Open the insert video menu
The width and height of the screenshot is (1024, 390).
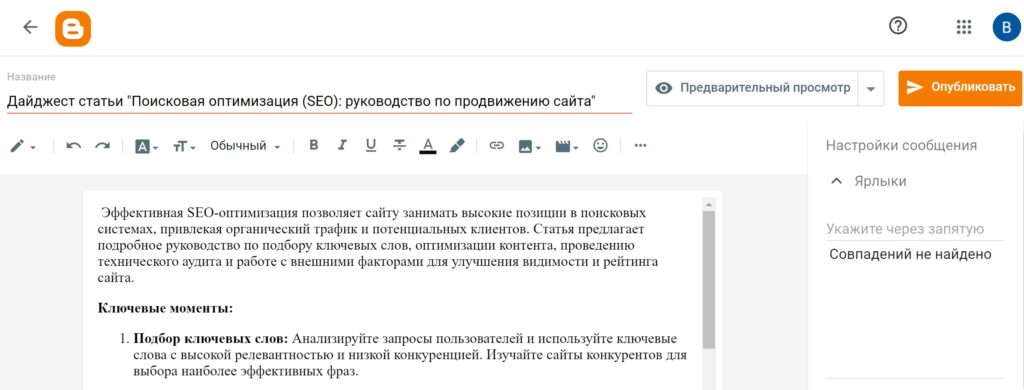tap(567, 146)
